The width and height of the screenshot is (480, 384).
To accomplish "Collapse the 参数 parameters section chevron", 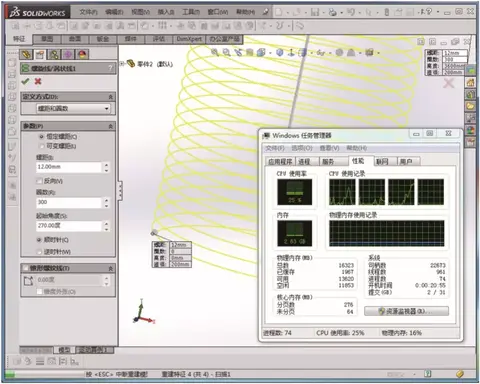I will pyautogui.click(x=111, y=126).
